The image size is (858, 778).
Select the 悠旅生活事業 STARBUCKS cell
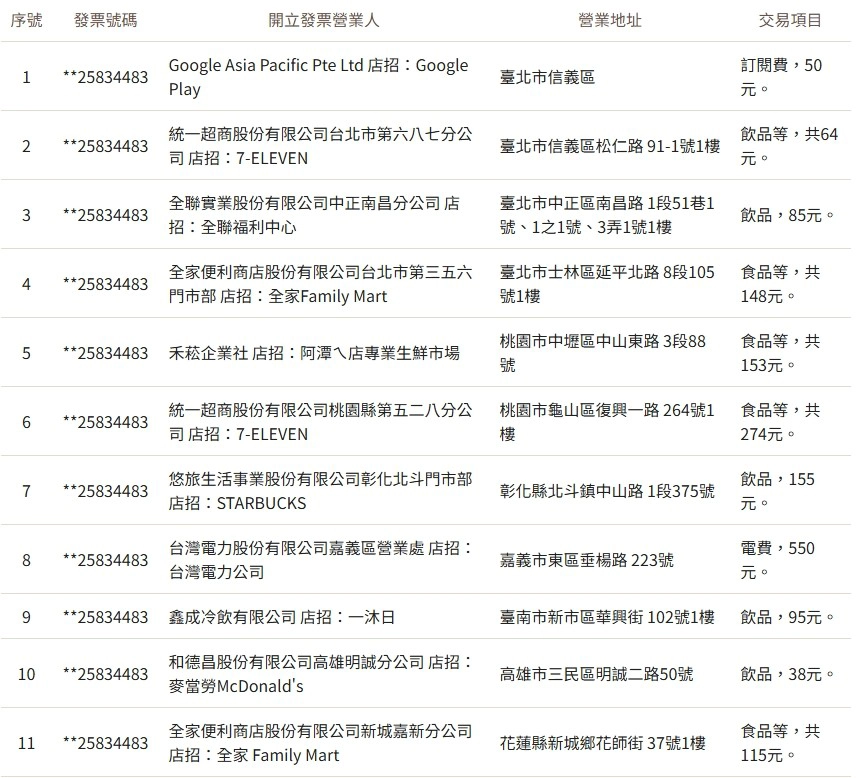320,491
